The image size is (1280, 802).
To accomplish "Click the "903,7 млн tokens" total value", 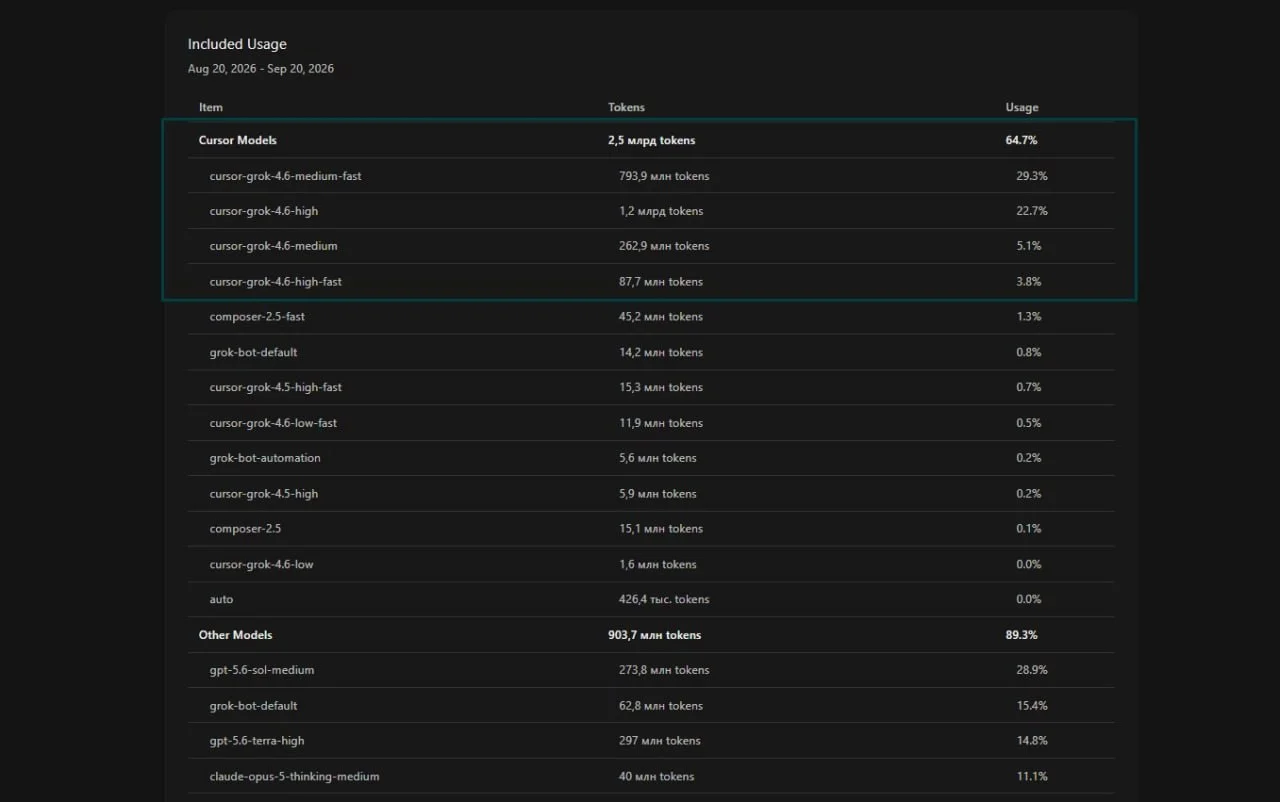I will (655, 635).
